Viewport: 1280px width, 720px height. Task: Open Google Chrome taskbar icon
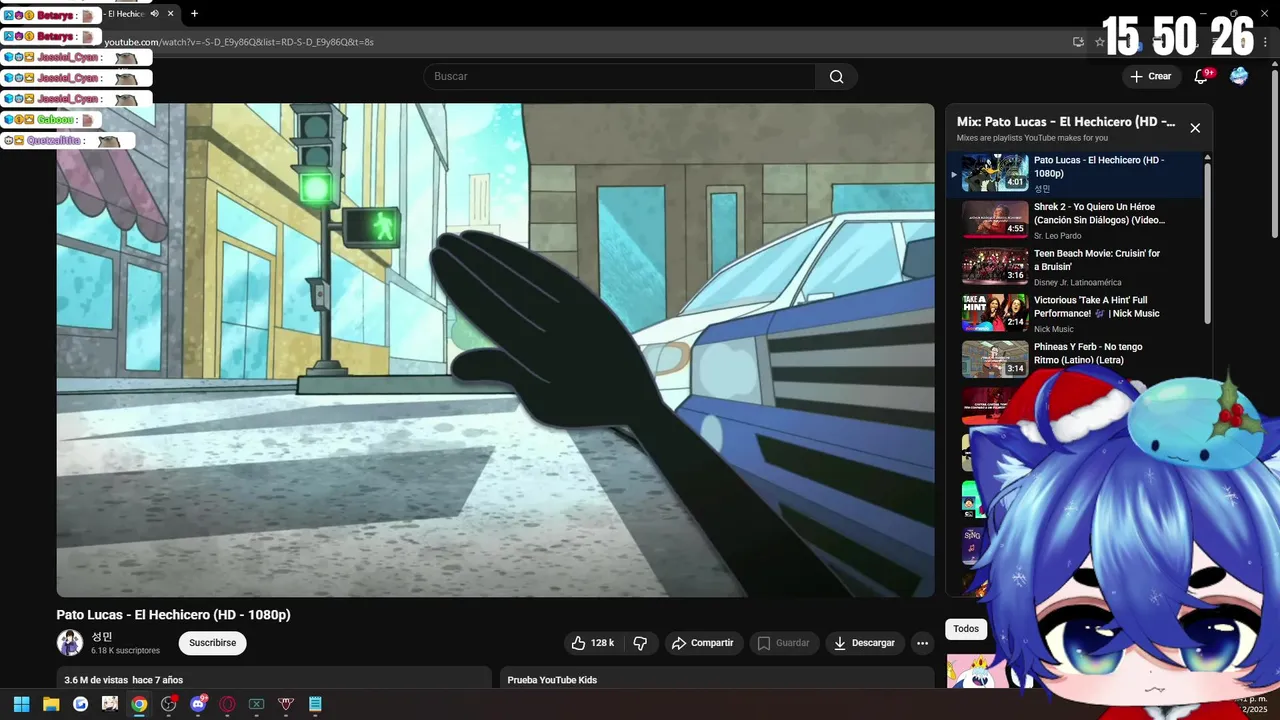coord(139,704)
